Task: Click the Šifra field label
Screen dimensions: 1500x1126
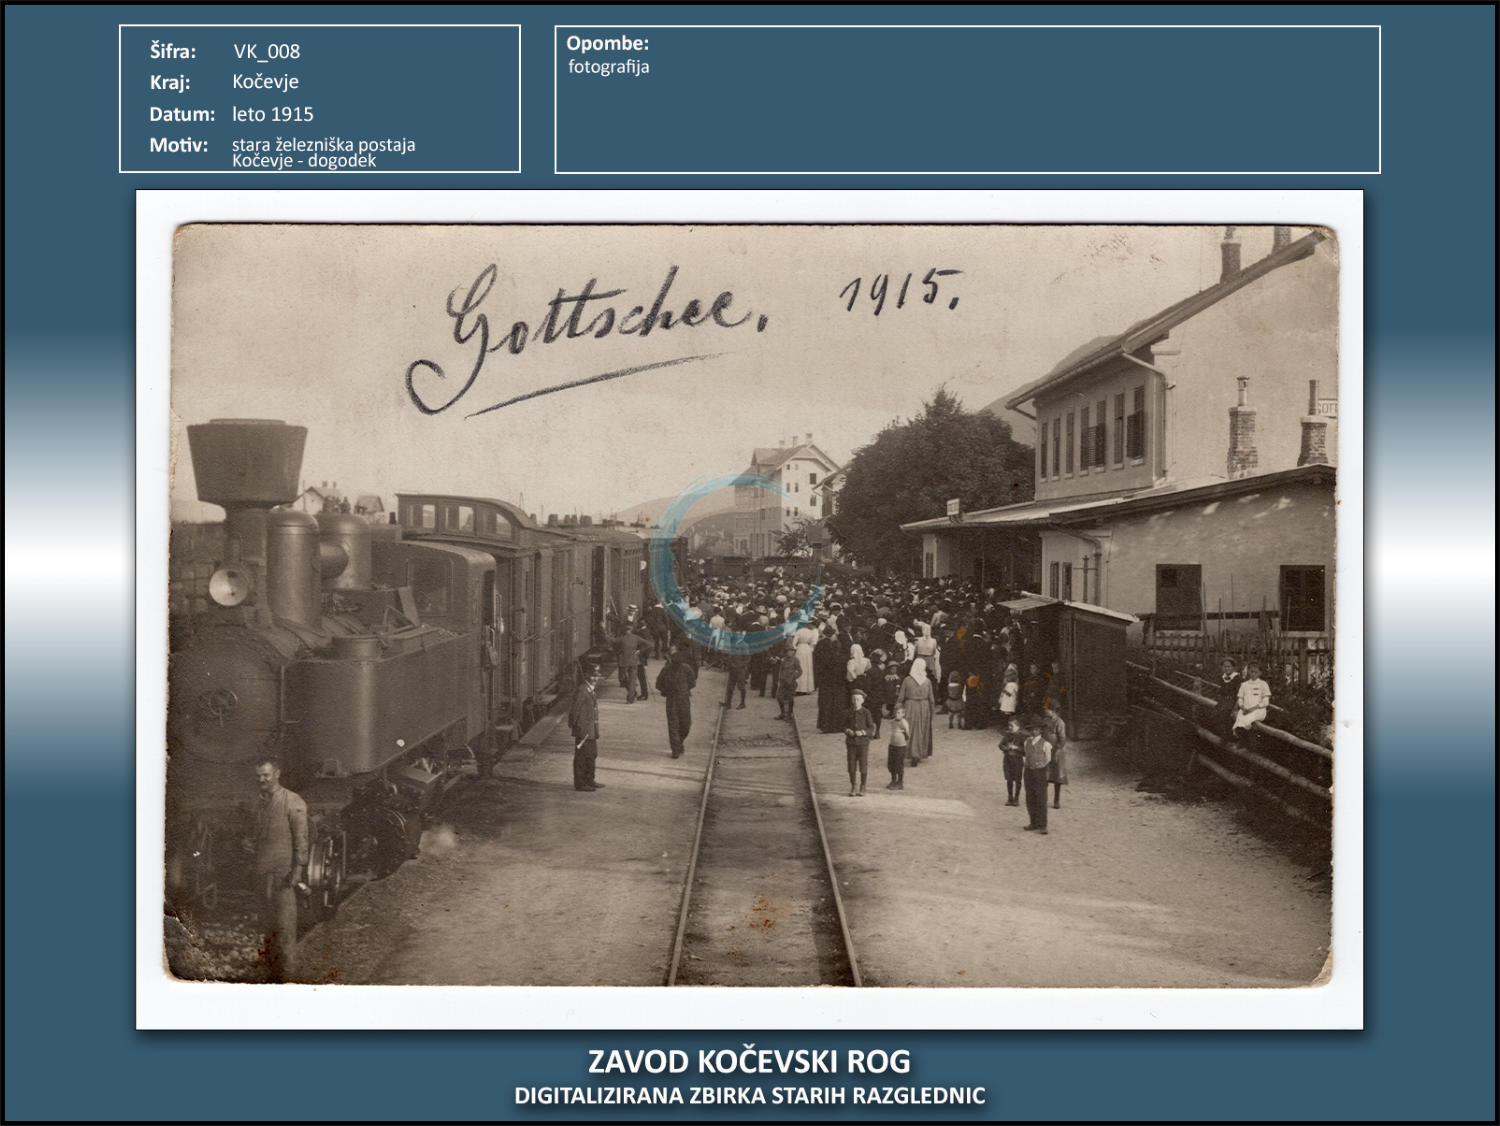Action: coord(173,51)
